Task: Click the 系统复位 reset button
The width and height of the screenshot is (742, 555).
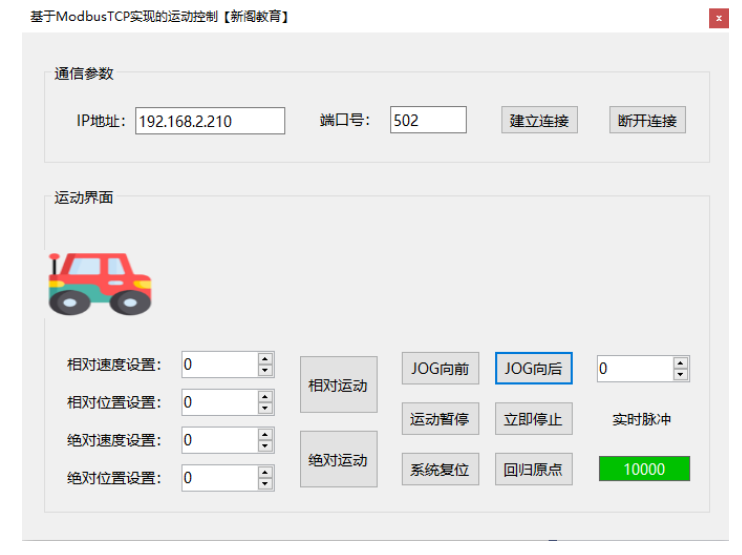Action: tap(439, 469)
